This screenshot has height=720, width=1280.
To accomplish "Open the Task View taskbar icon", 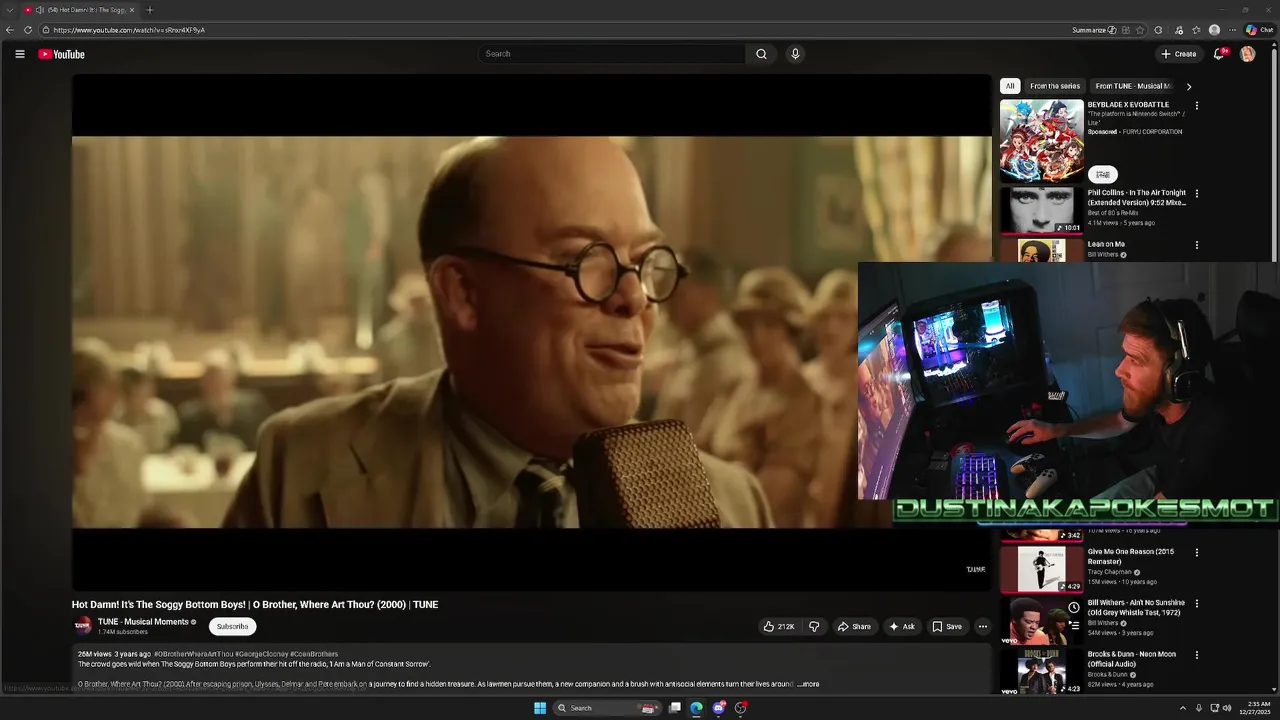I will tap(675, 708).
